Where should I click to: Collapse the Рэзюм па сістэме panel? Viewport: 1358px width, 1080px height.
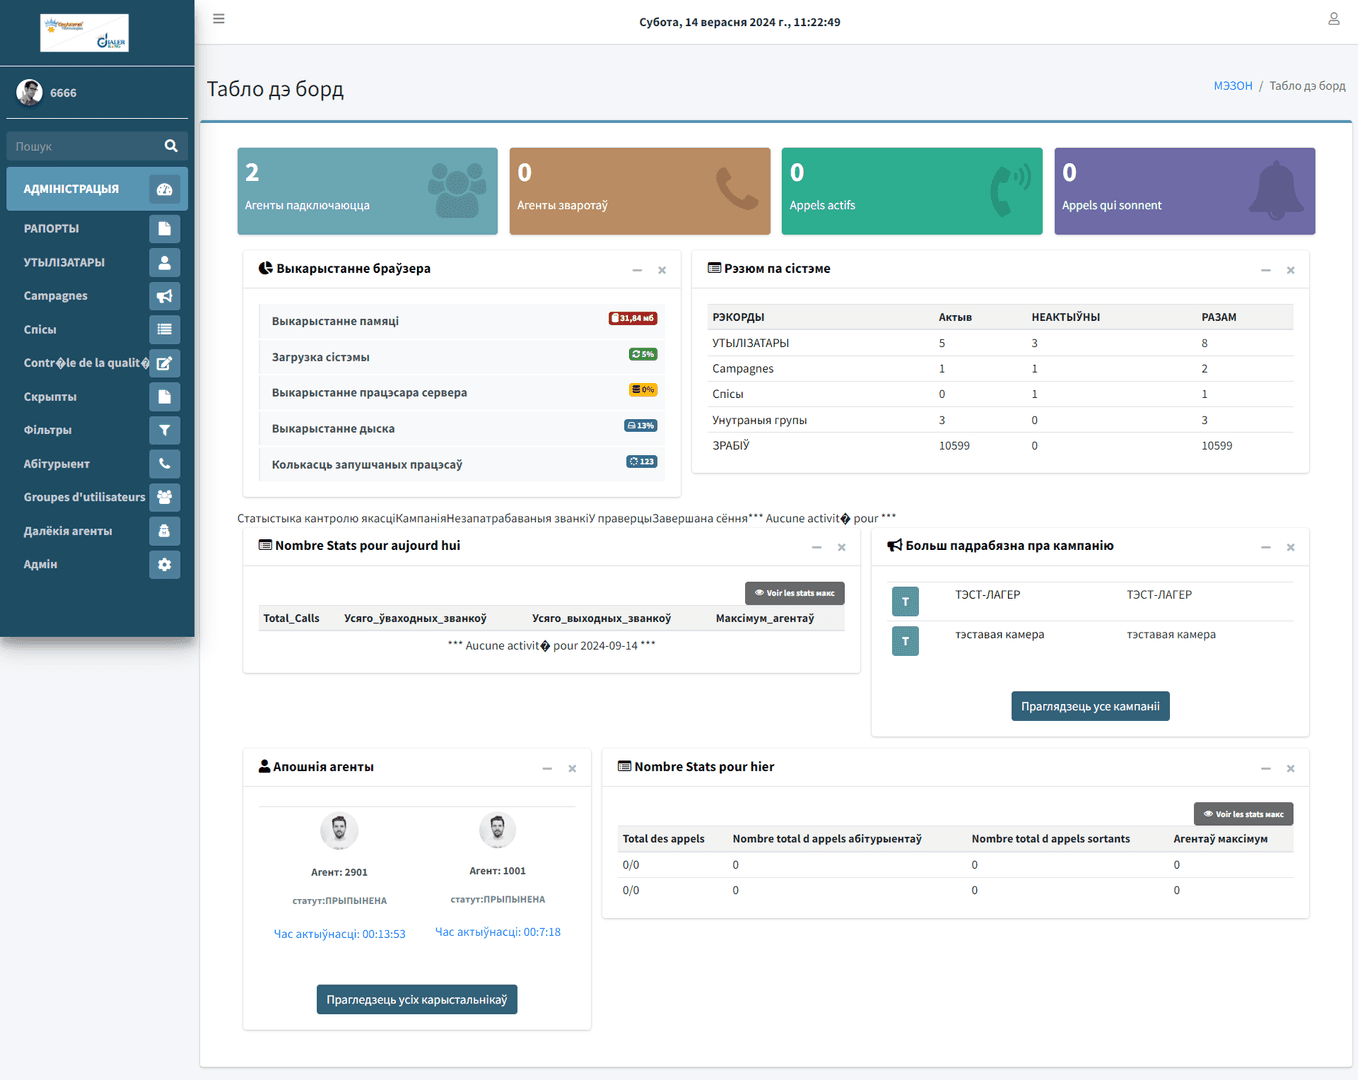pyautogui.click(x=1266, y=270)
